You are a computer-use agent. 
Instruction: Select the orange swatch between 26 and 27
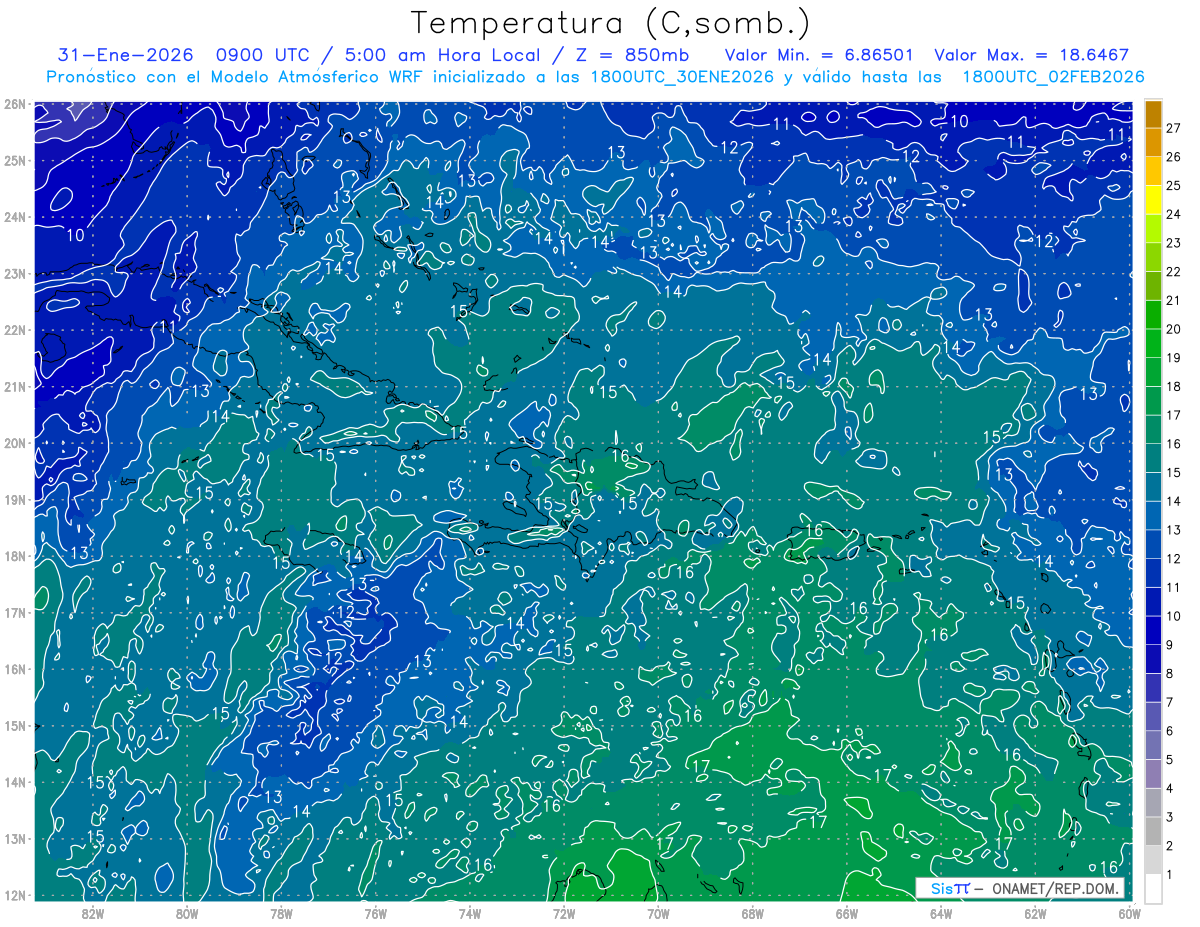coord(1153,143)
